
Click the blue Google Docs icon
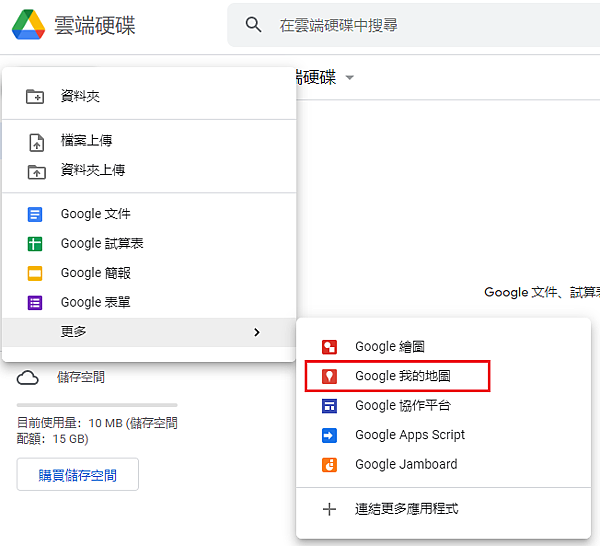pyautogui.click(x=35, y=214)
